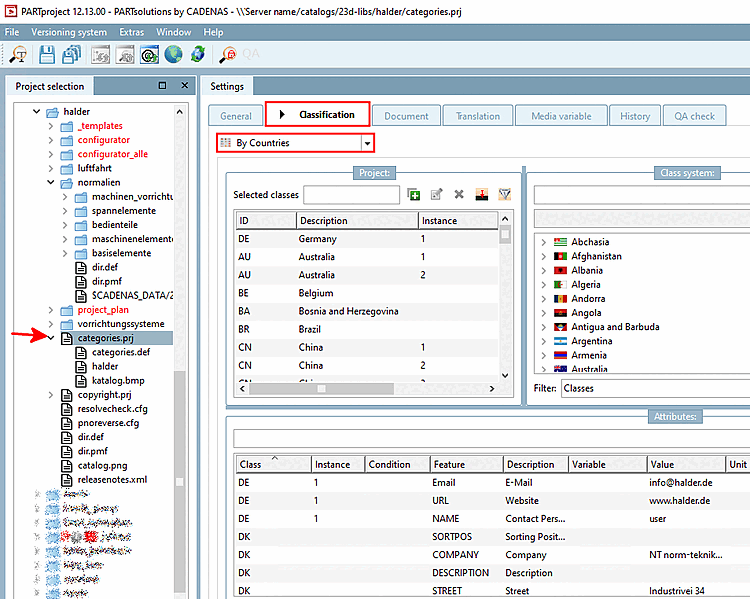The image size is (750, 599).
Task: Select the Bosnia and Herzegovina row
Action: coord(367,311)
